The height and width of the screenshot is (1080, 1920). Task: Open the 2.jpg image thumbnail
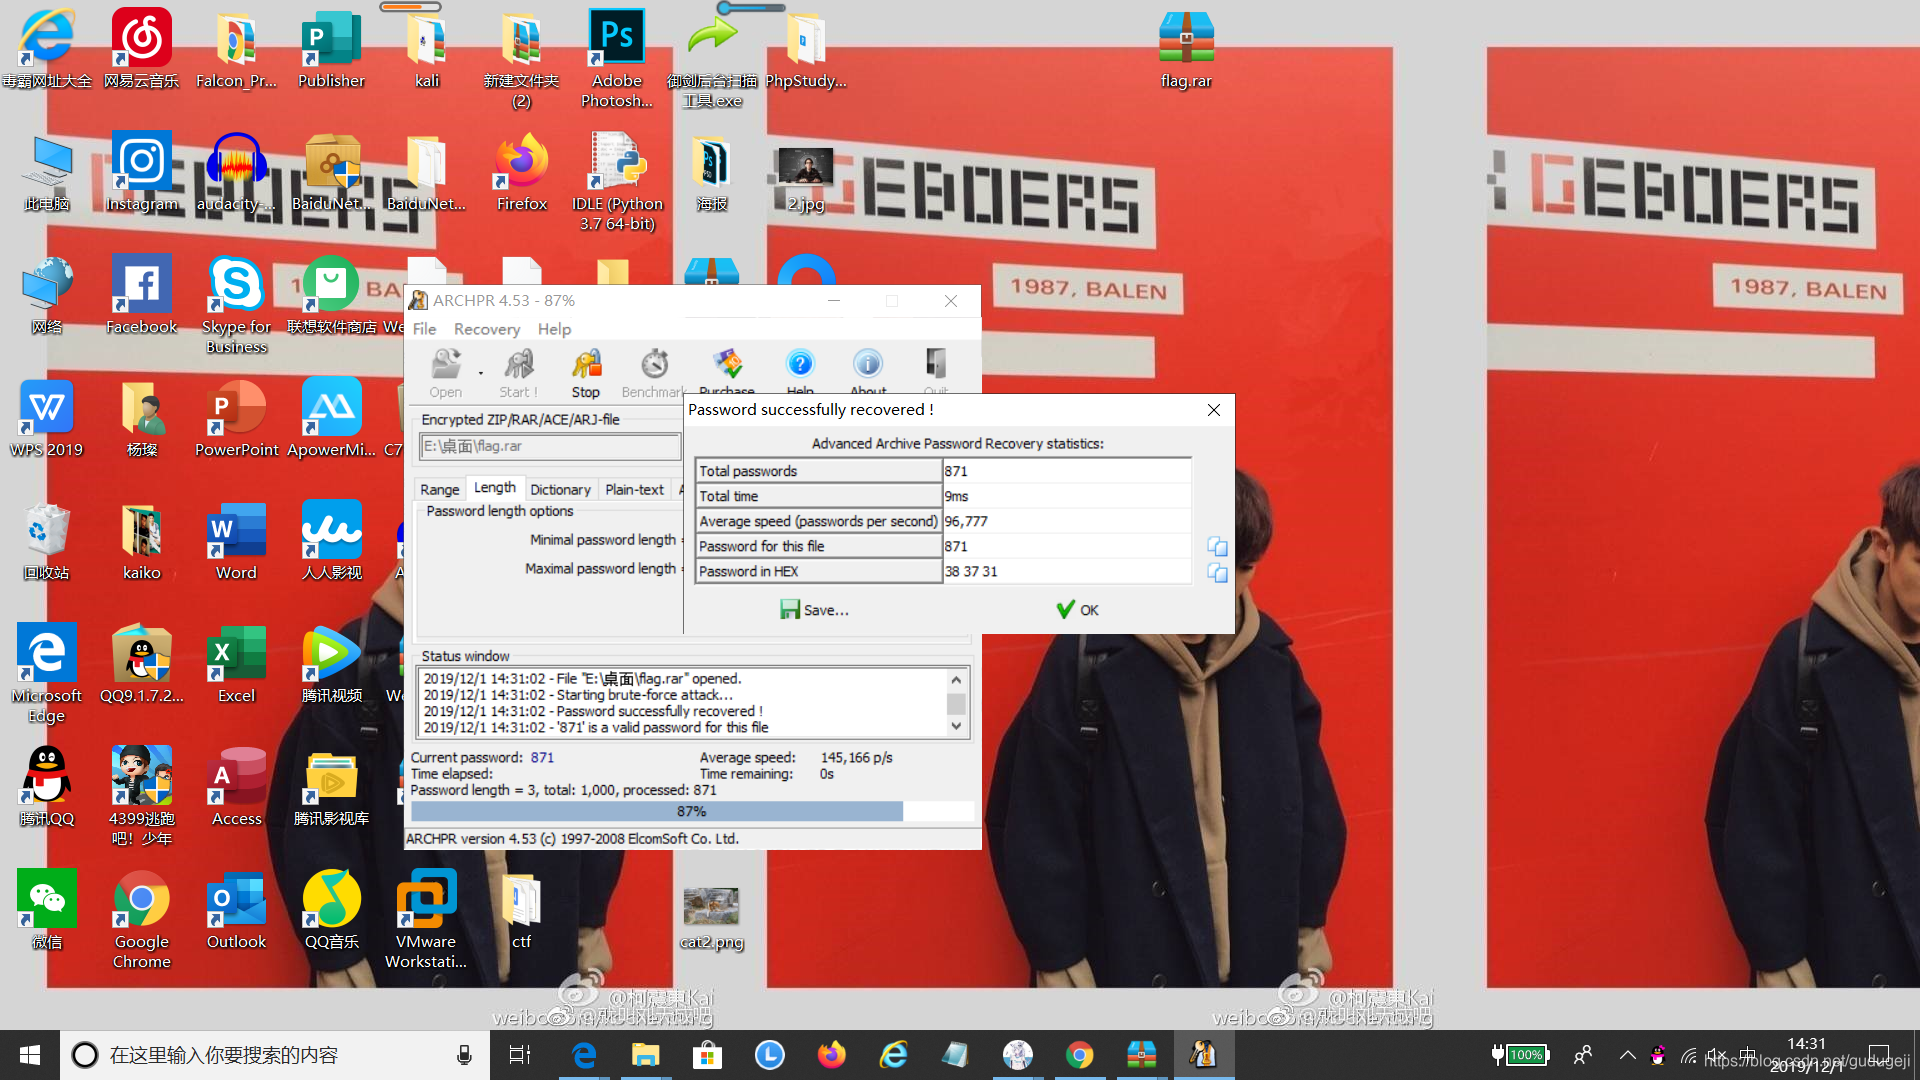tap(806, 180)
